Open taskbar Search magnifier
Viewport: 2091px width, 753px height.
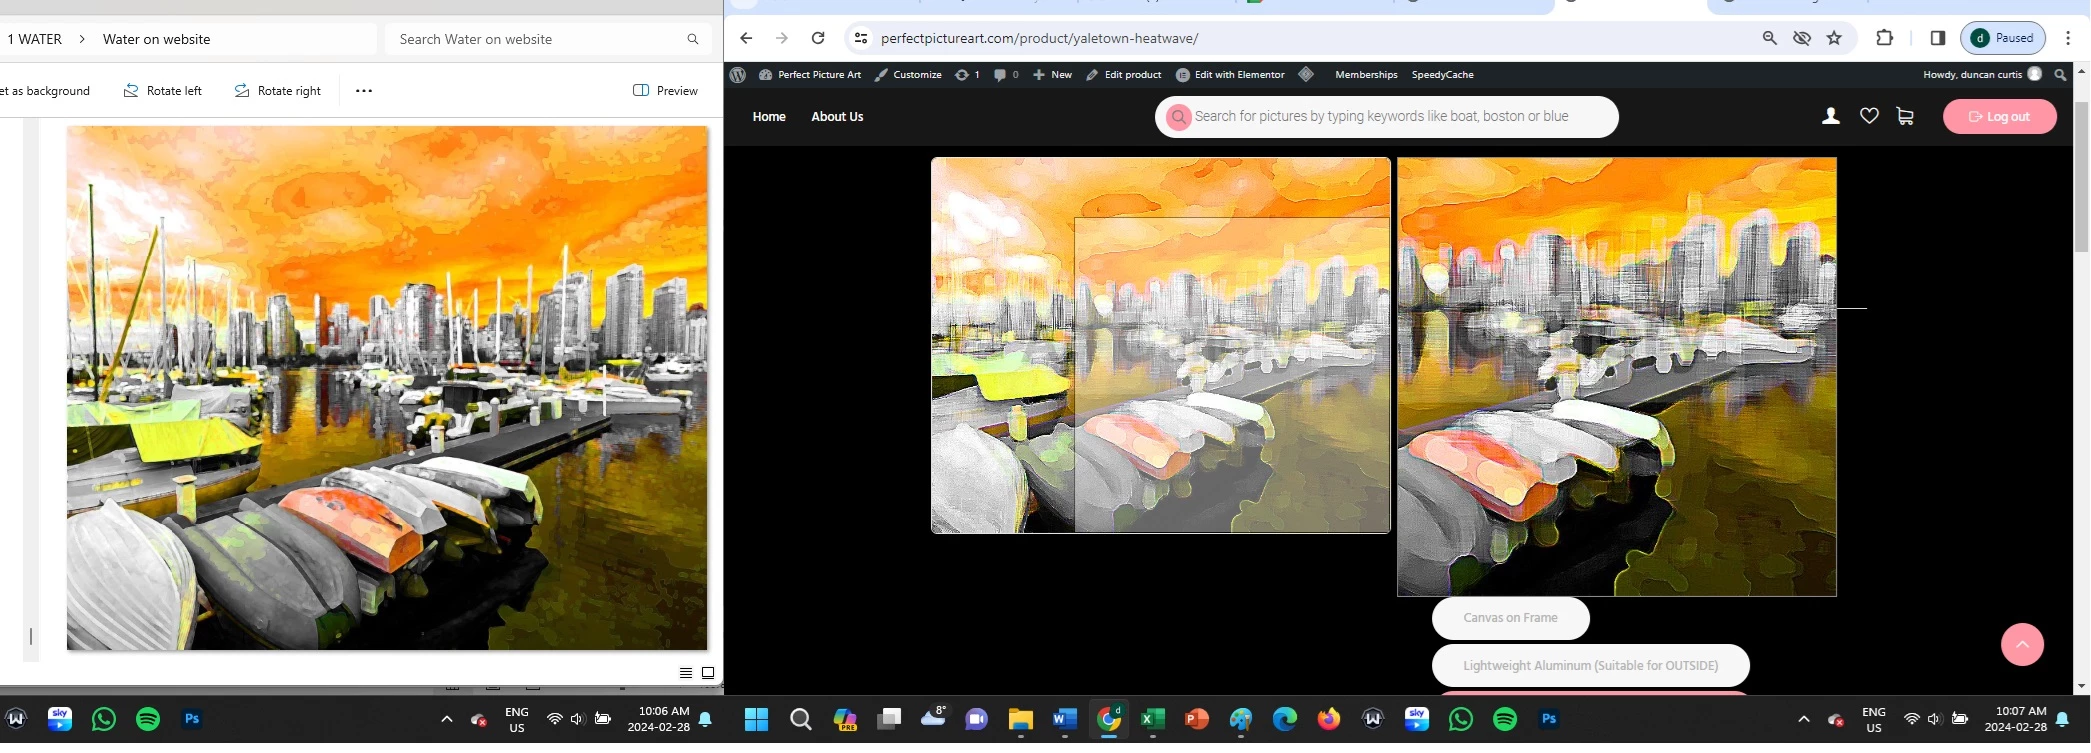pyautogui.click(x=800, y=719)
